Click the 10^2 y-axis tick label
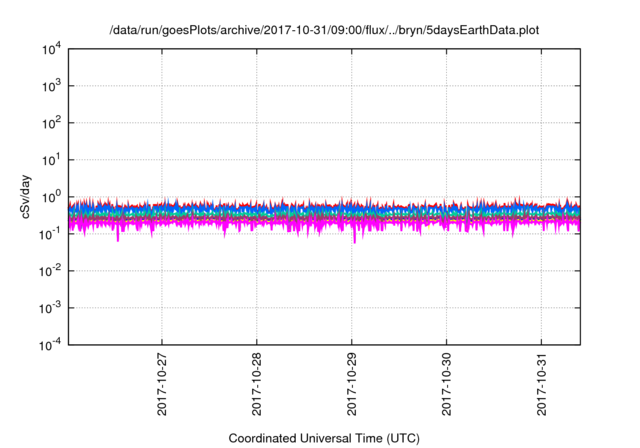The height and width of the screenshot is (448, 640). pos(51,123)
